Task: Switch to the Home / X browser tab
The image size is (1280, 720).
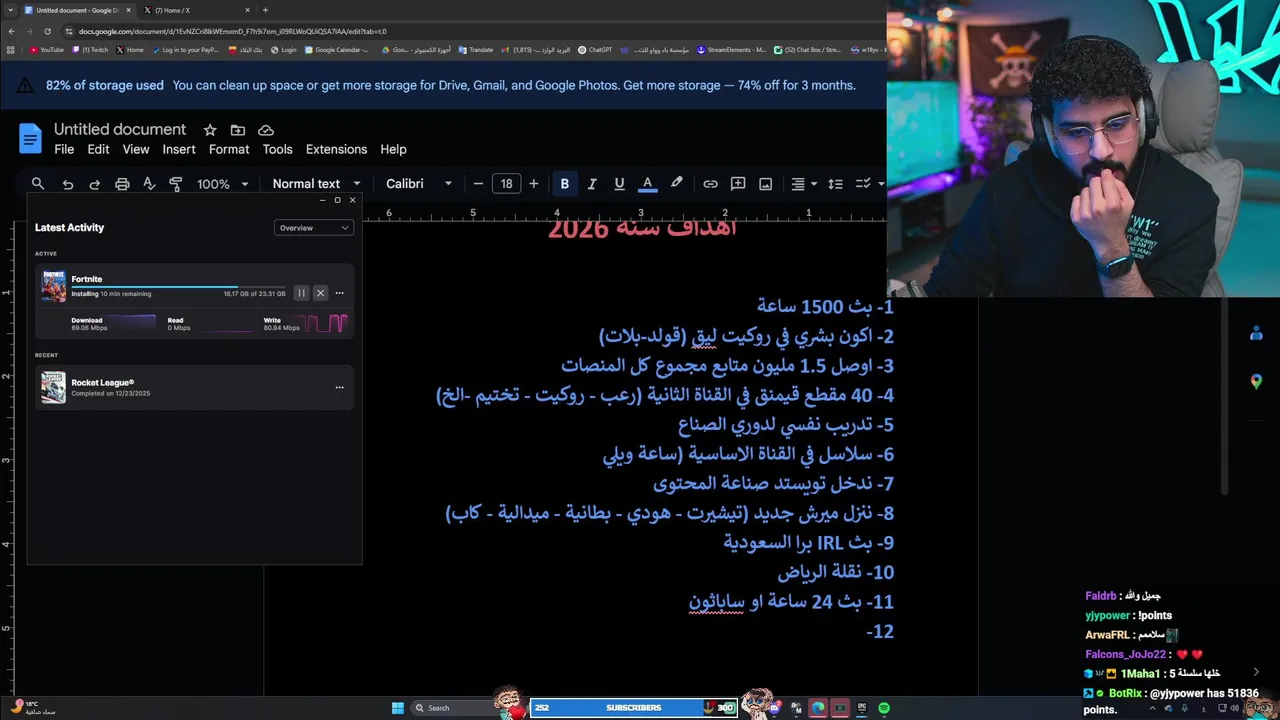Action: pos(196,10)
